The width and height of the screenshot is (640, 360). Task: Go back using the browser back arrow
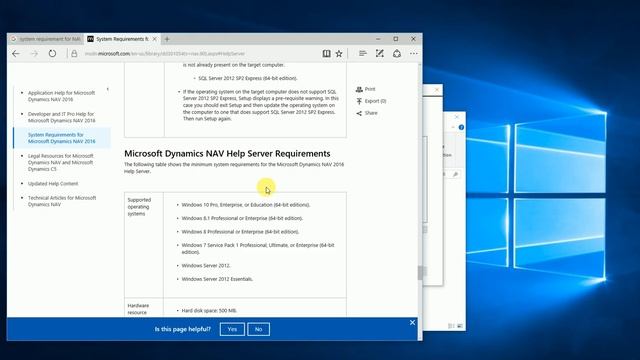[16, 53]
